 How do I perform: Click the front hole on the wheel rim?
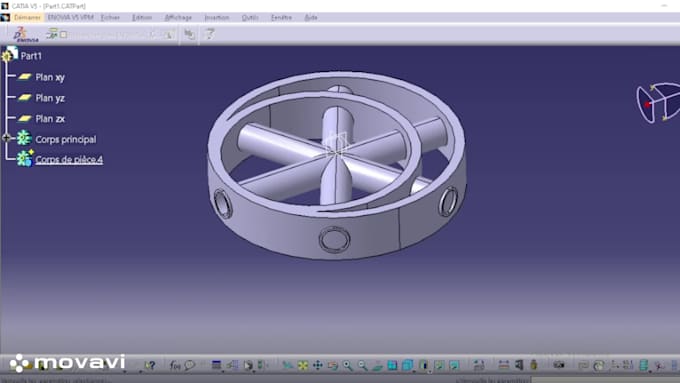334,239
